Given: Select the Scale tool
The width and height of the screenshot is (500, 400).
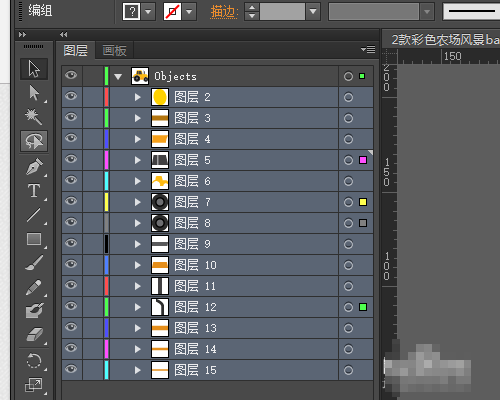Looking at the screenshot, I should (34, 385).
